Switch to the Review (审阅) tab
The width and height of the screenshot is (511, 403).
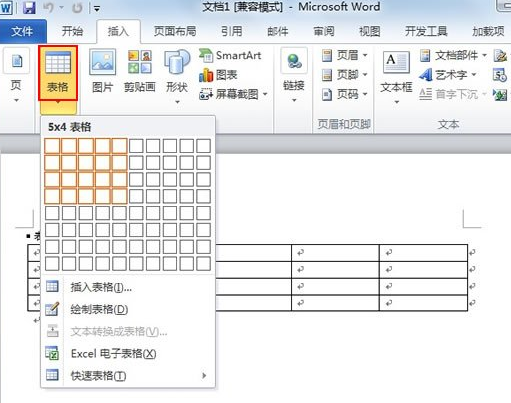(x=324, y=31)
